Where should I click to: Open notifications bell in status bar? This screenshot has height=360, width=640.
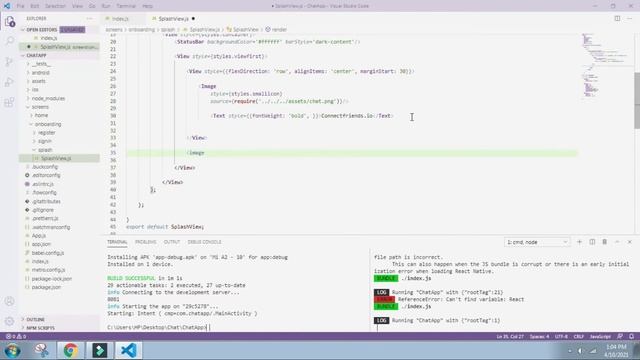[631, 336]
